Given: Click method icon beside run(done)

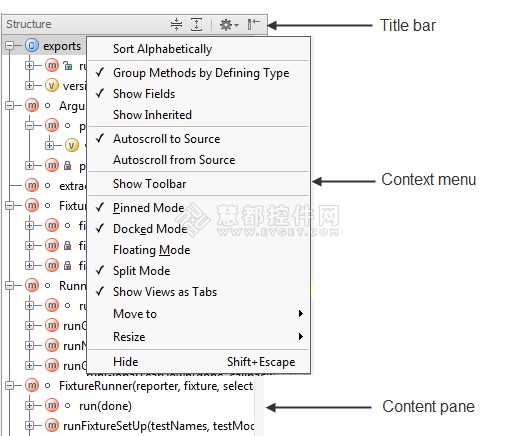Looking at the screenshot, I should pos(52,405).
